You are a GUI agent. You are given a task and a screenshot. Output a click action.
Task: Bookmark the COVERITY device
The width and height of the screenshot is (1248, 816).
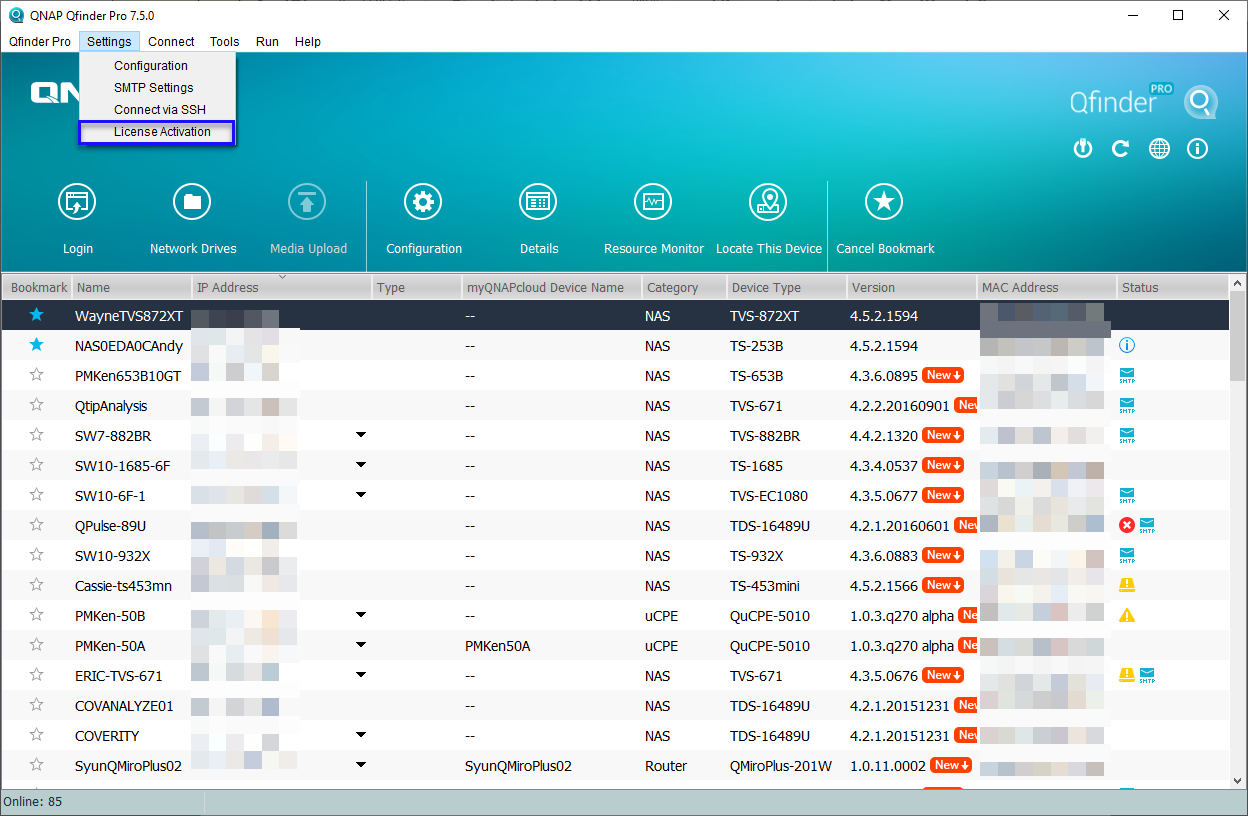[37, 734]
